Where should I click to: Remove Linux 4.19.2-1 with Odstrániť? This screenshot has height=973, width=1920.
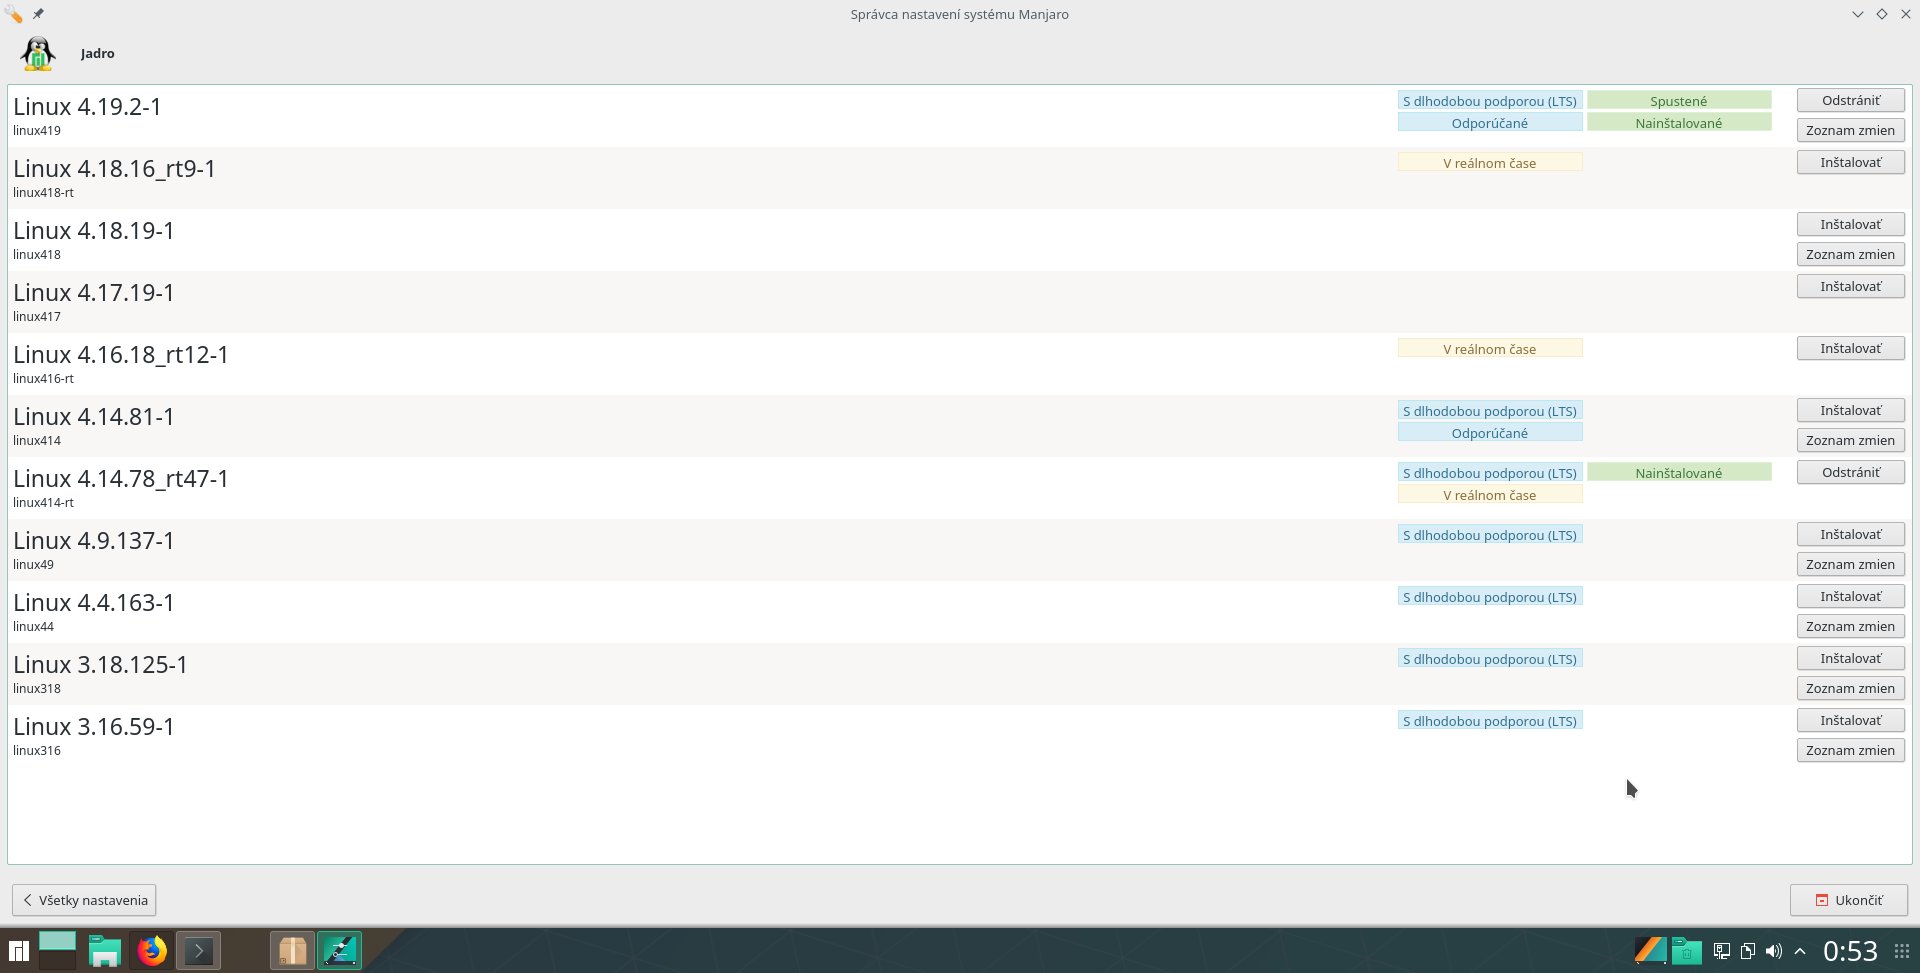(1851, 100)
